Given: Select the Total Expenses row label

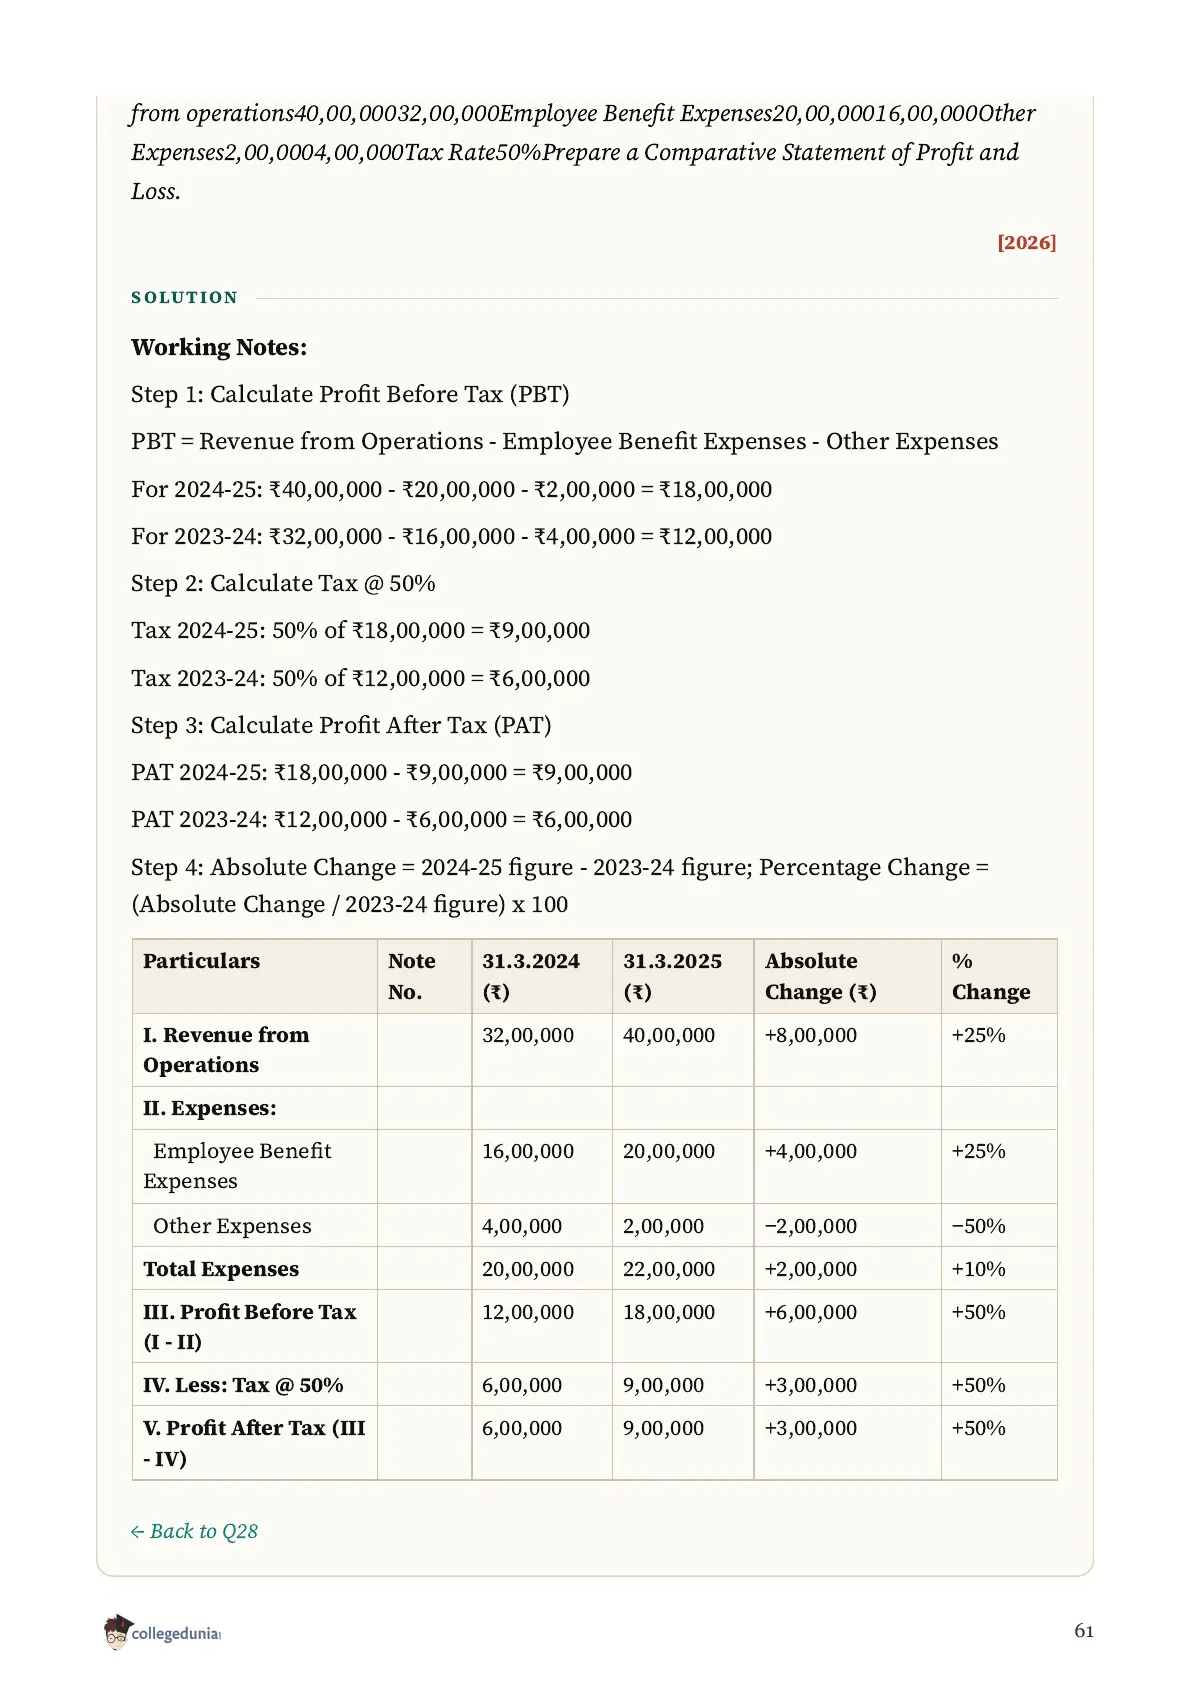Looking at the screenshot, I should [x=221, y=1269].
